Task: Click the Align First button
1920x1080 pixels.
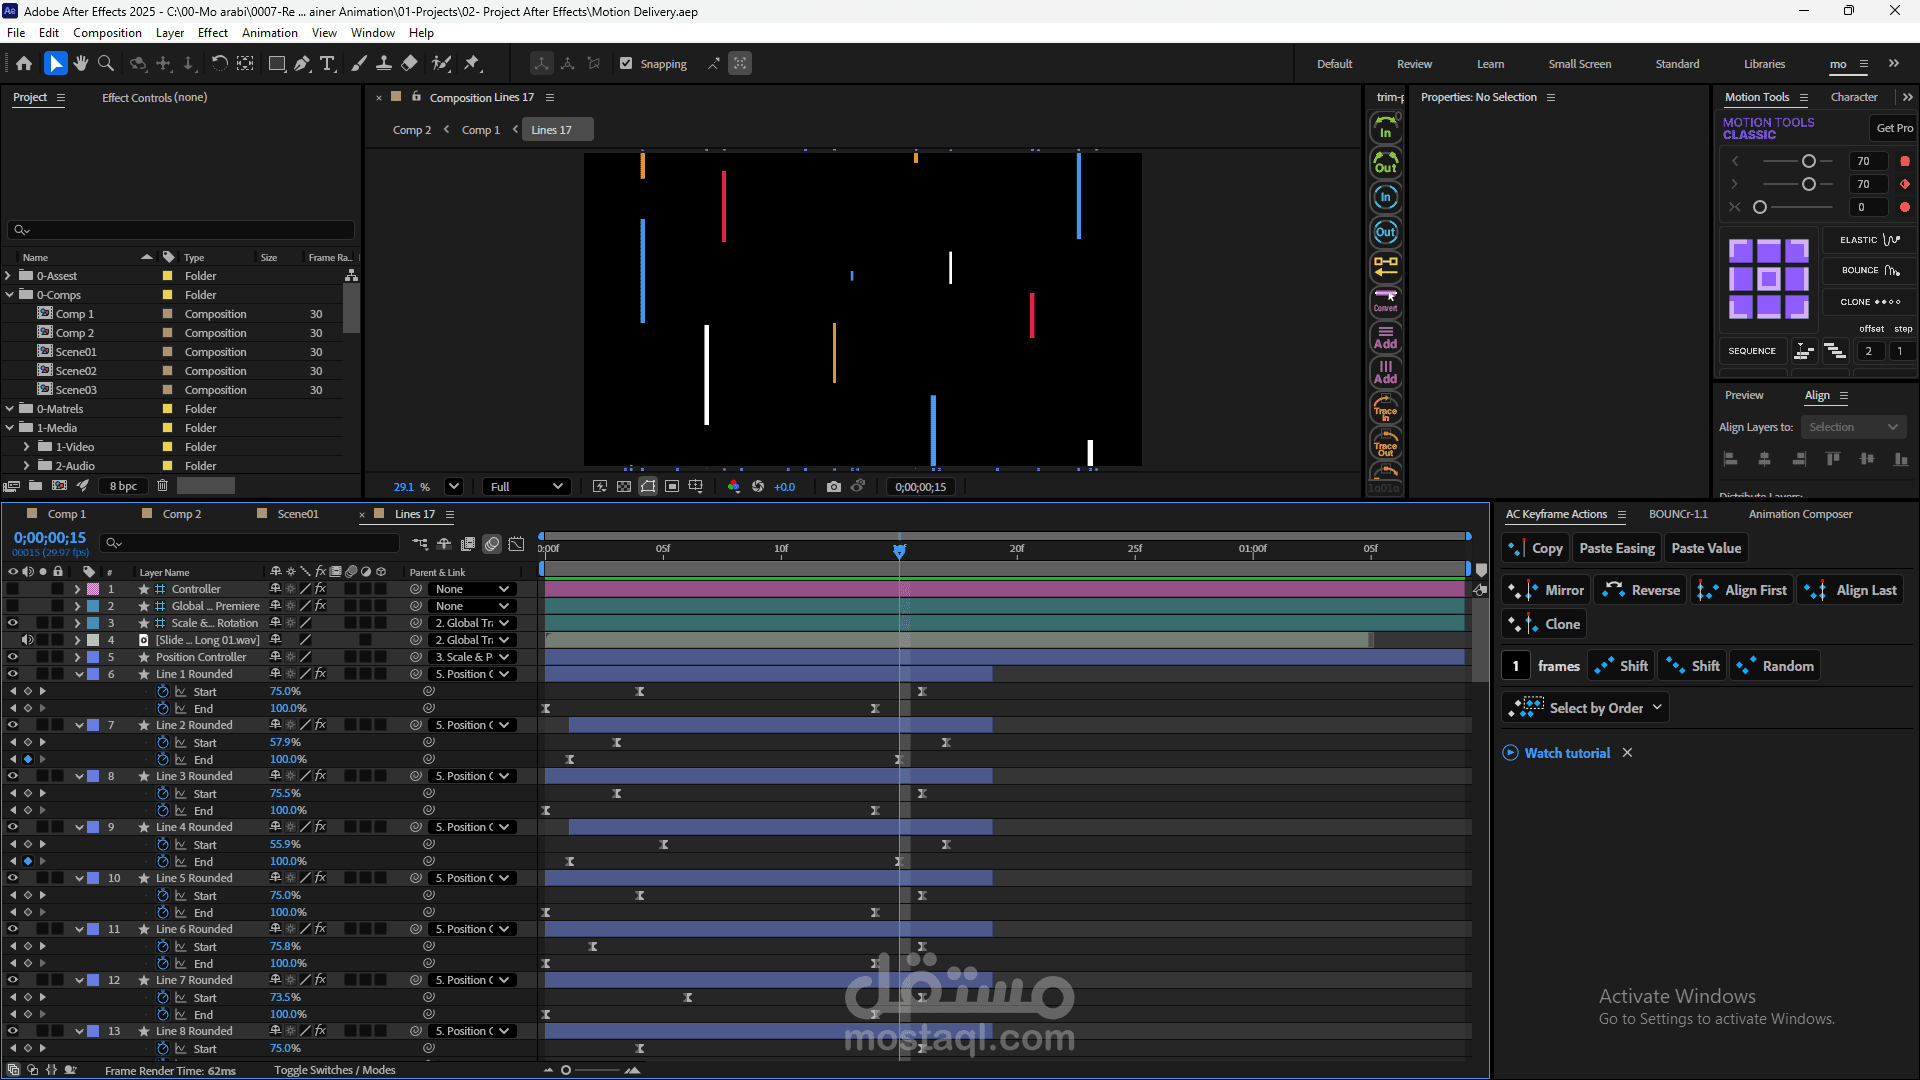Action: (x=1742, y=590)
